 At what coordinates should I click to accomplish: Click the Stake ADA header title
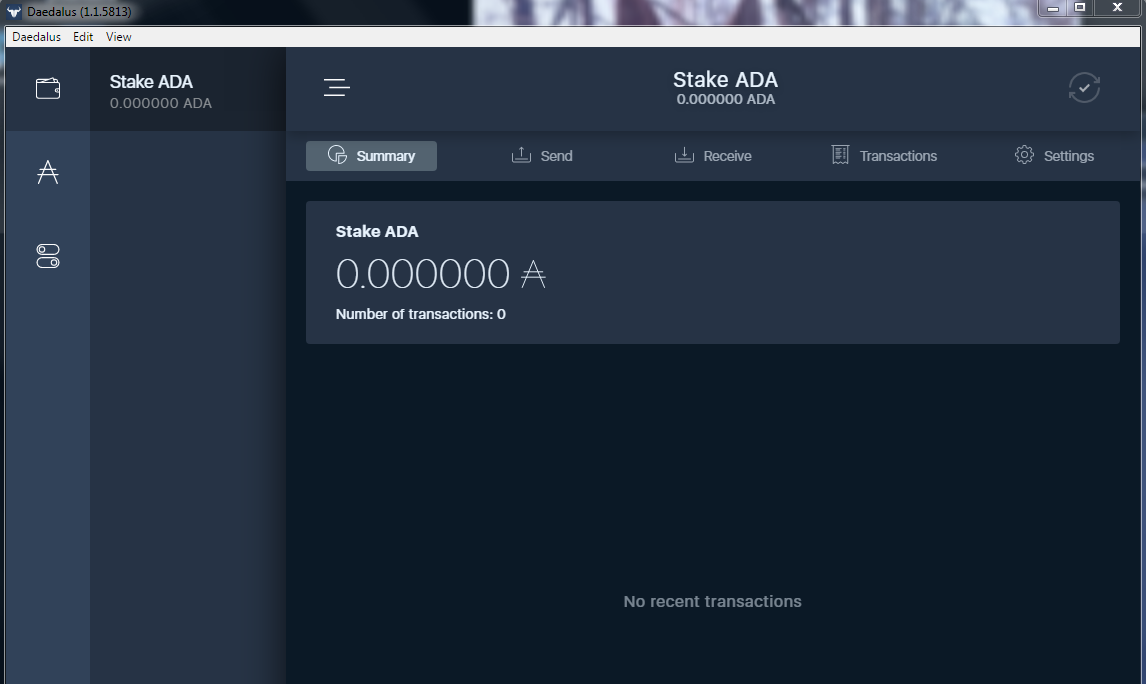pyautogui.click(x=725, y=80)
